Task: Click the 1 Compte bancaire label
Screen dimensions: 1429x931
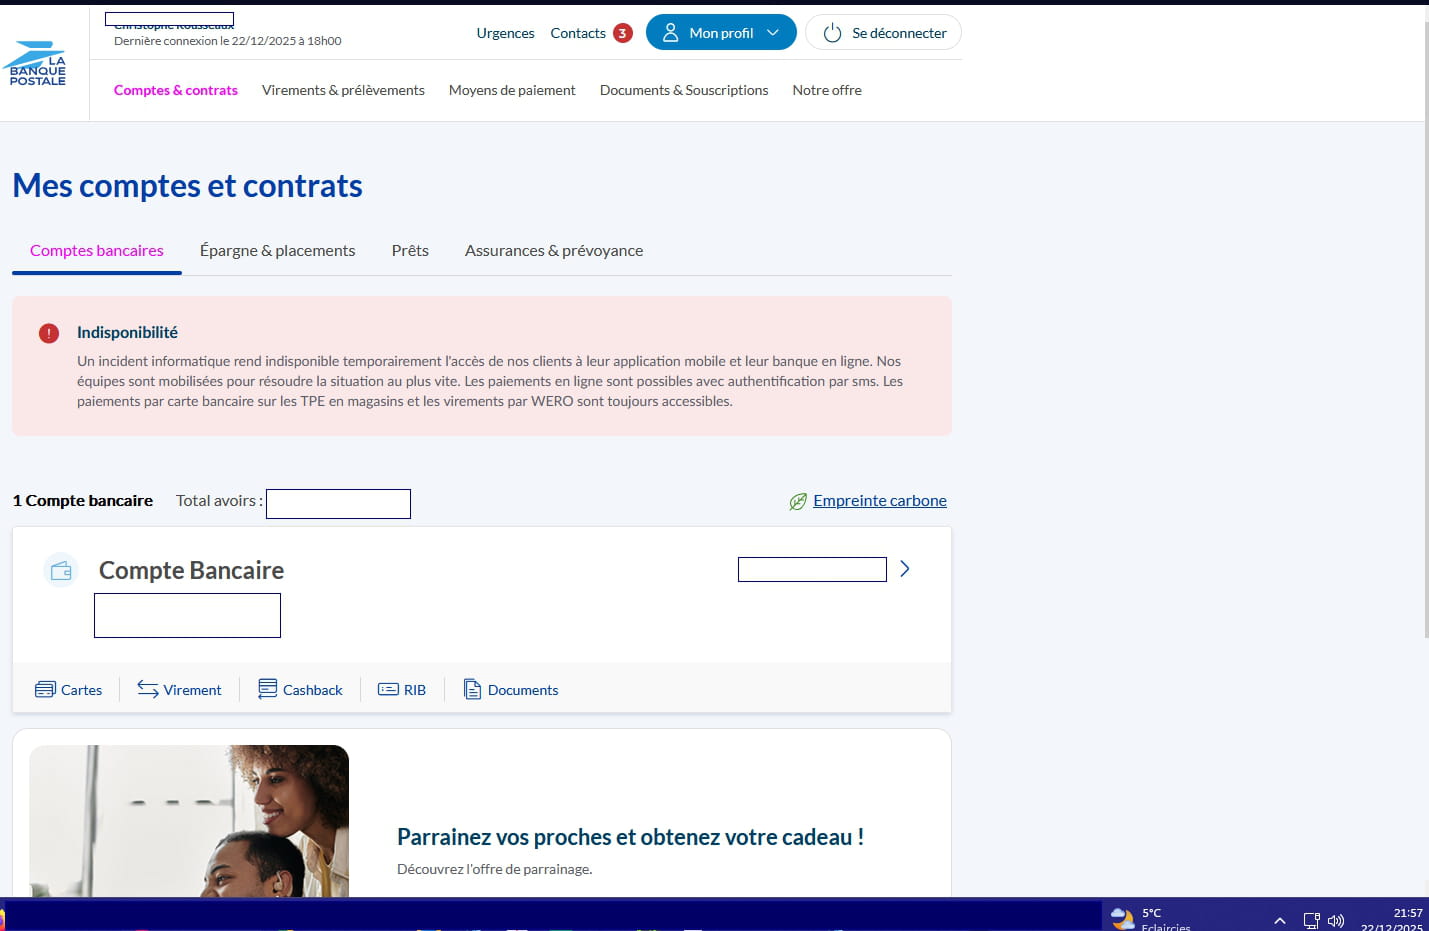Action: point(83,501)
